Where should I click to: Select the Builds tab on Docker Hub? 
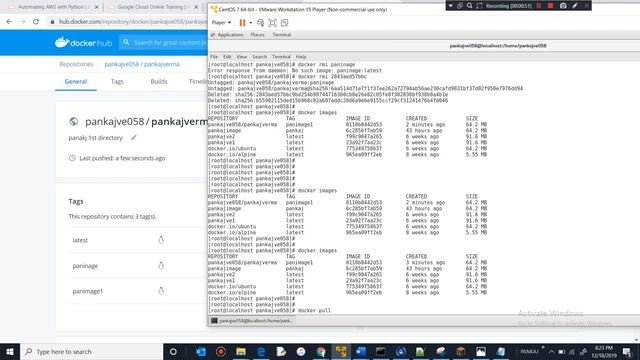point(159,82)
